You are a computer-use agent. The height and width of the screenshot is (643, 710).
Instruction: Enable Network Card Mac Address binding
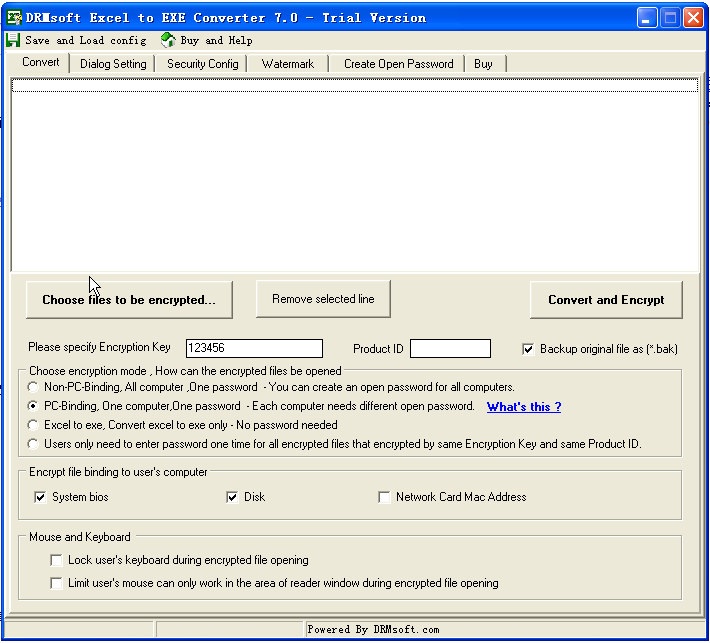[x=384, y=497]
